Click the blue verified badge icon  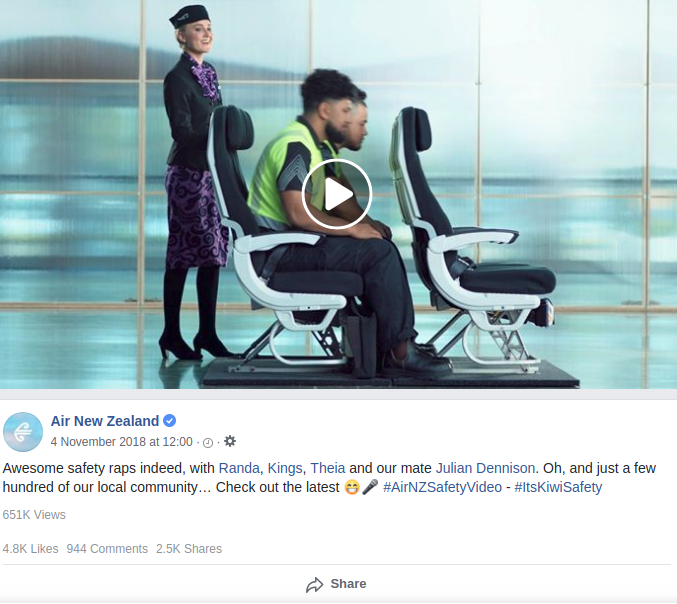pyautogui.click(x=170, y=421)
